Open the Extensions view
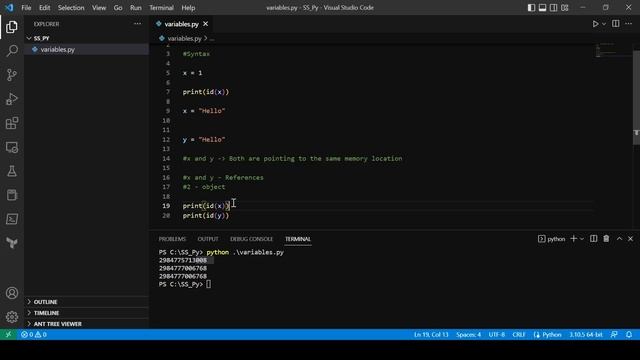640x360 pixels. click(x=12, y=123)
